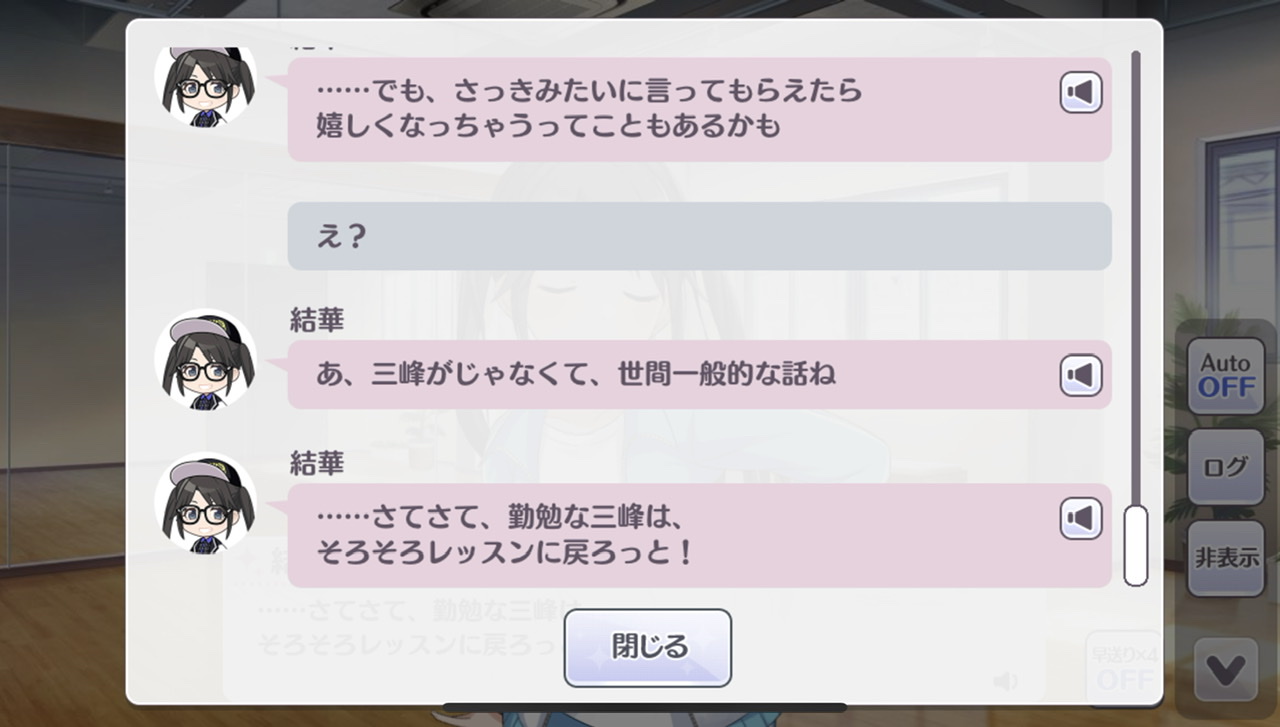Click 結華's avatar beside レッスンに戻ろっと
1280x727 pixels.
(x=205, y=503)
